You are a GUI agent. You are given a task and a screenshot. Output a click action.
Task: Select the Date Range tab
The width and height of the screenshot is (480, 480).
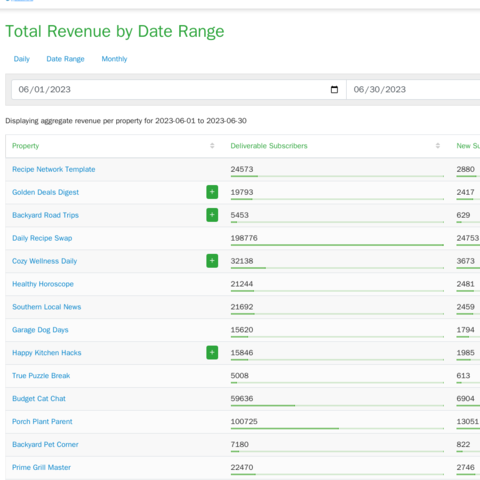65,59
